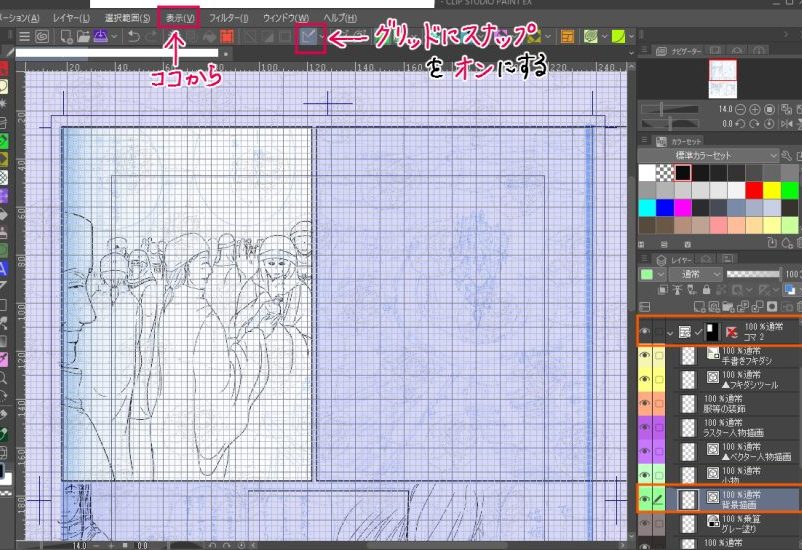Click the Undo arrow in command bar

click(x=134, y=37)
